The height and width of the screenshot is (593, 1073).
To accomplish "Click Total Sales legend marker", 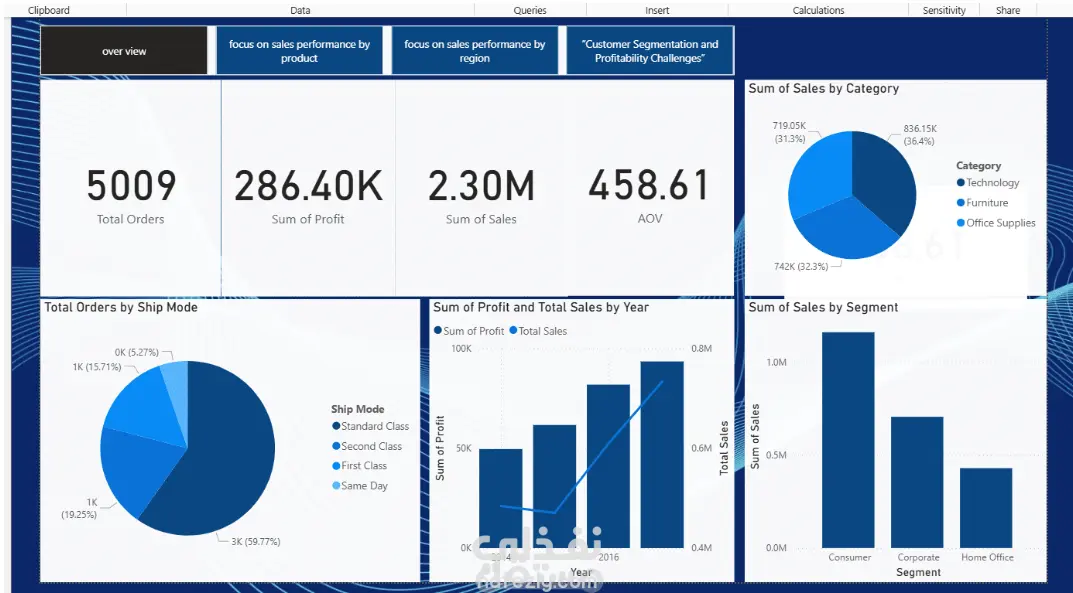I will click(x=513, y=330).
